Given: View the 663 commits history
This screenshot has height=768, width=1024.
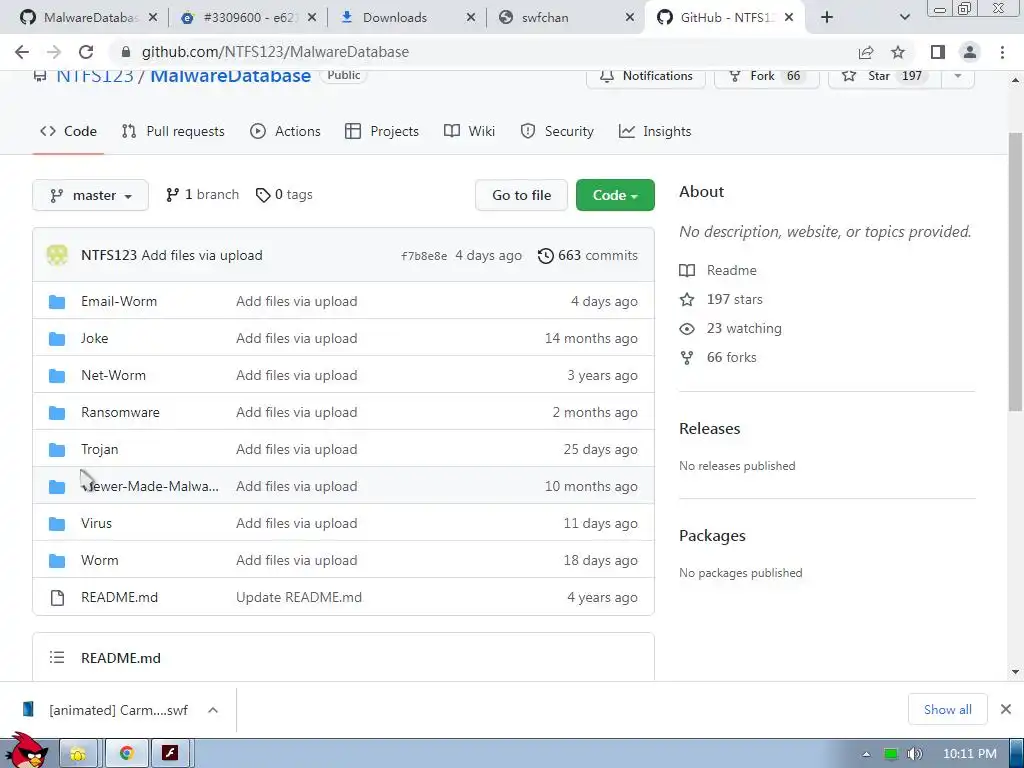Looking at the screenshot, I should pos(588,255).
